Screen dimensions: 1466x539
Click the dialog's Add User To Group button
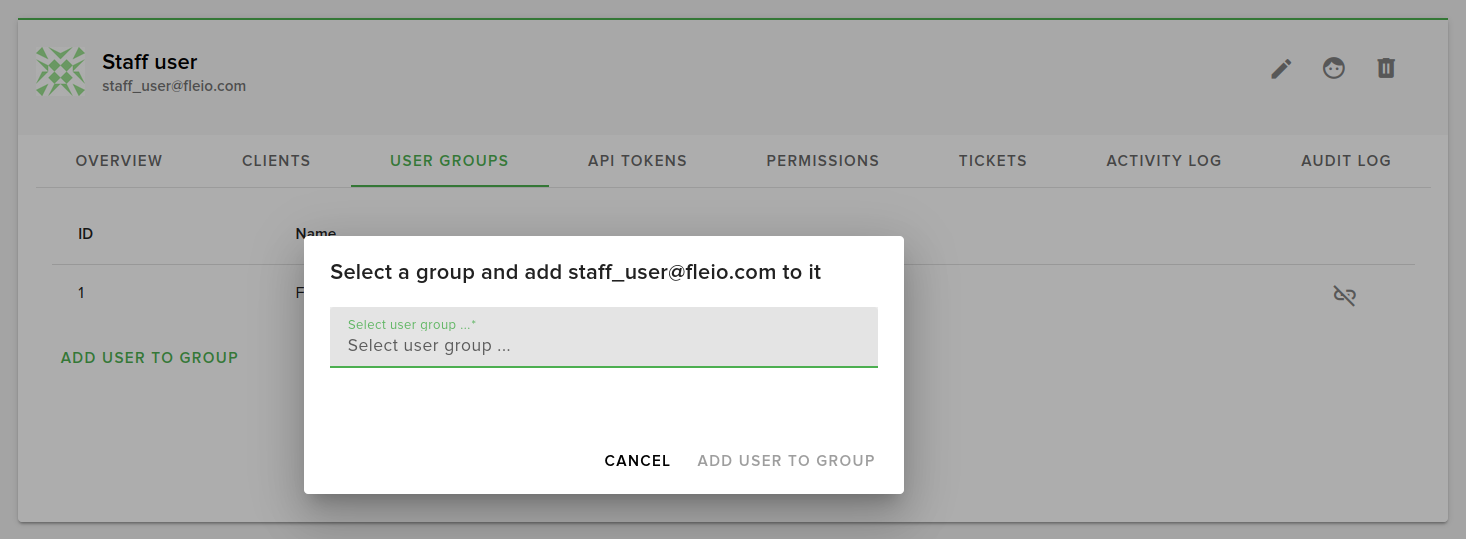[x=785, y=461]
